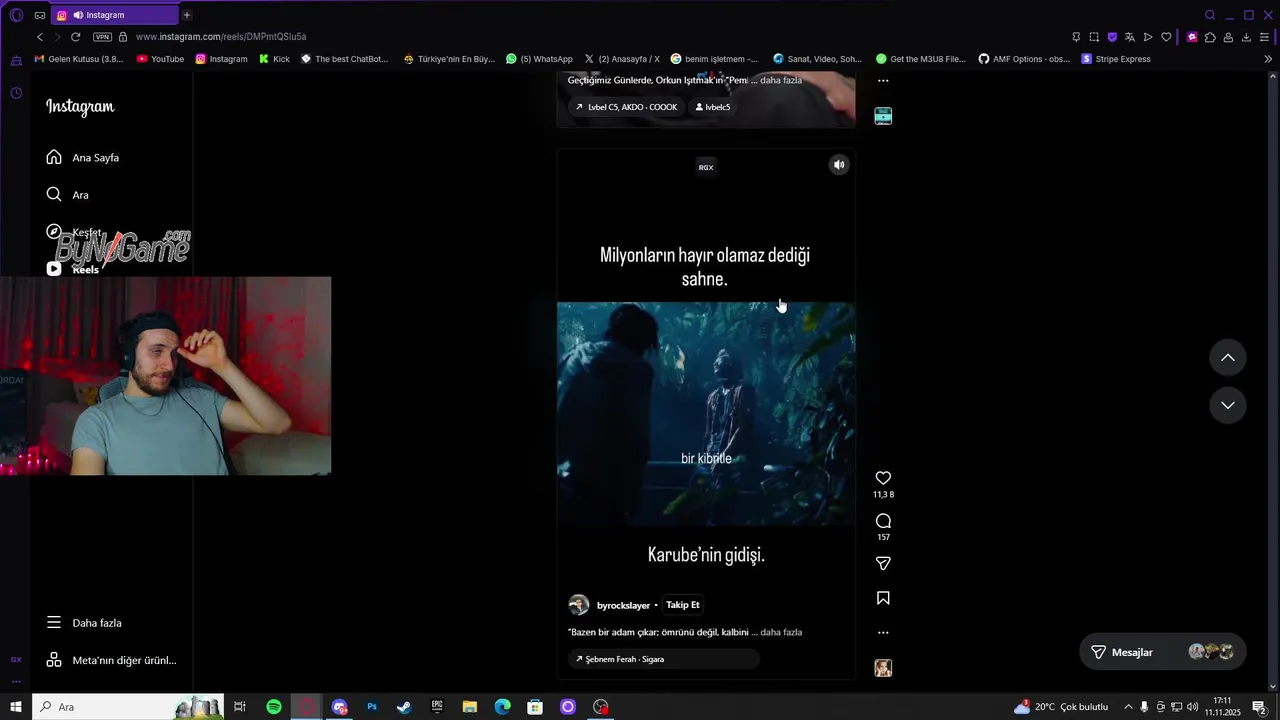Share the reel via the paper plane icon
1280x720 pixels.
click(883, 563)
